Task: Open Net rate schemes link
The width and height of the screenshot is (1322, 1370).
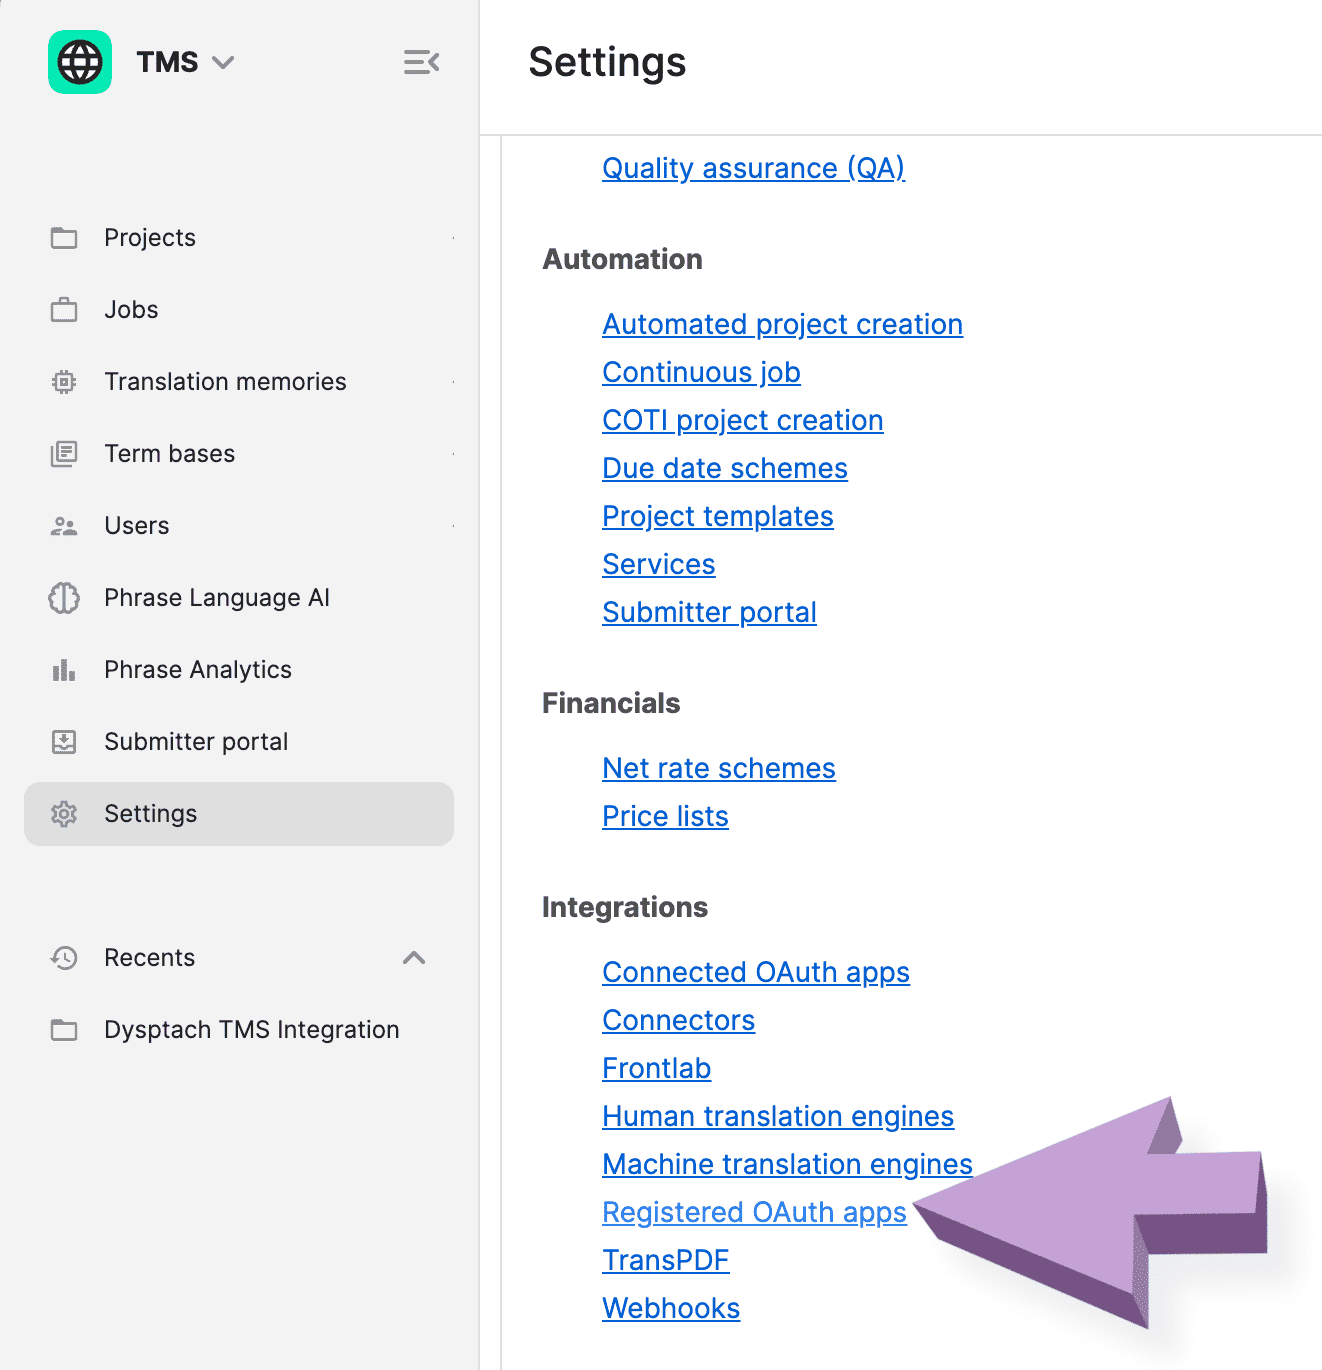Action: click(x=718, y=768)
